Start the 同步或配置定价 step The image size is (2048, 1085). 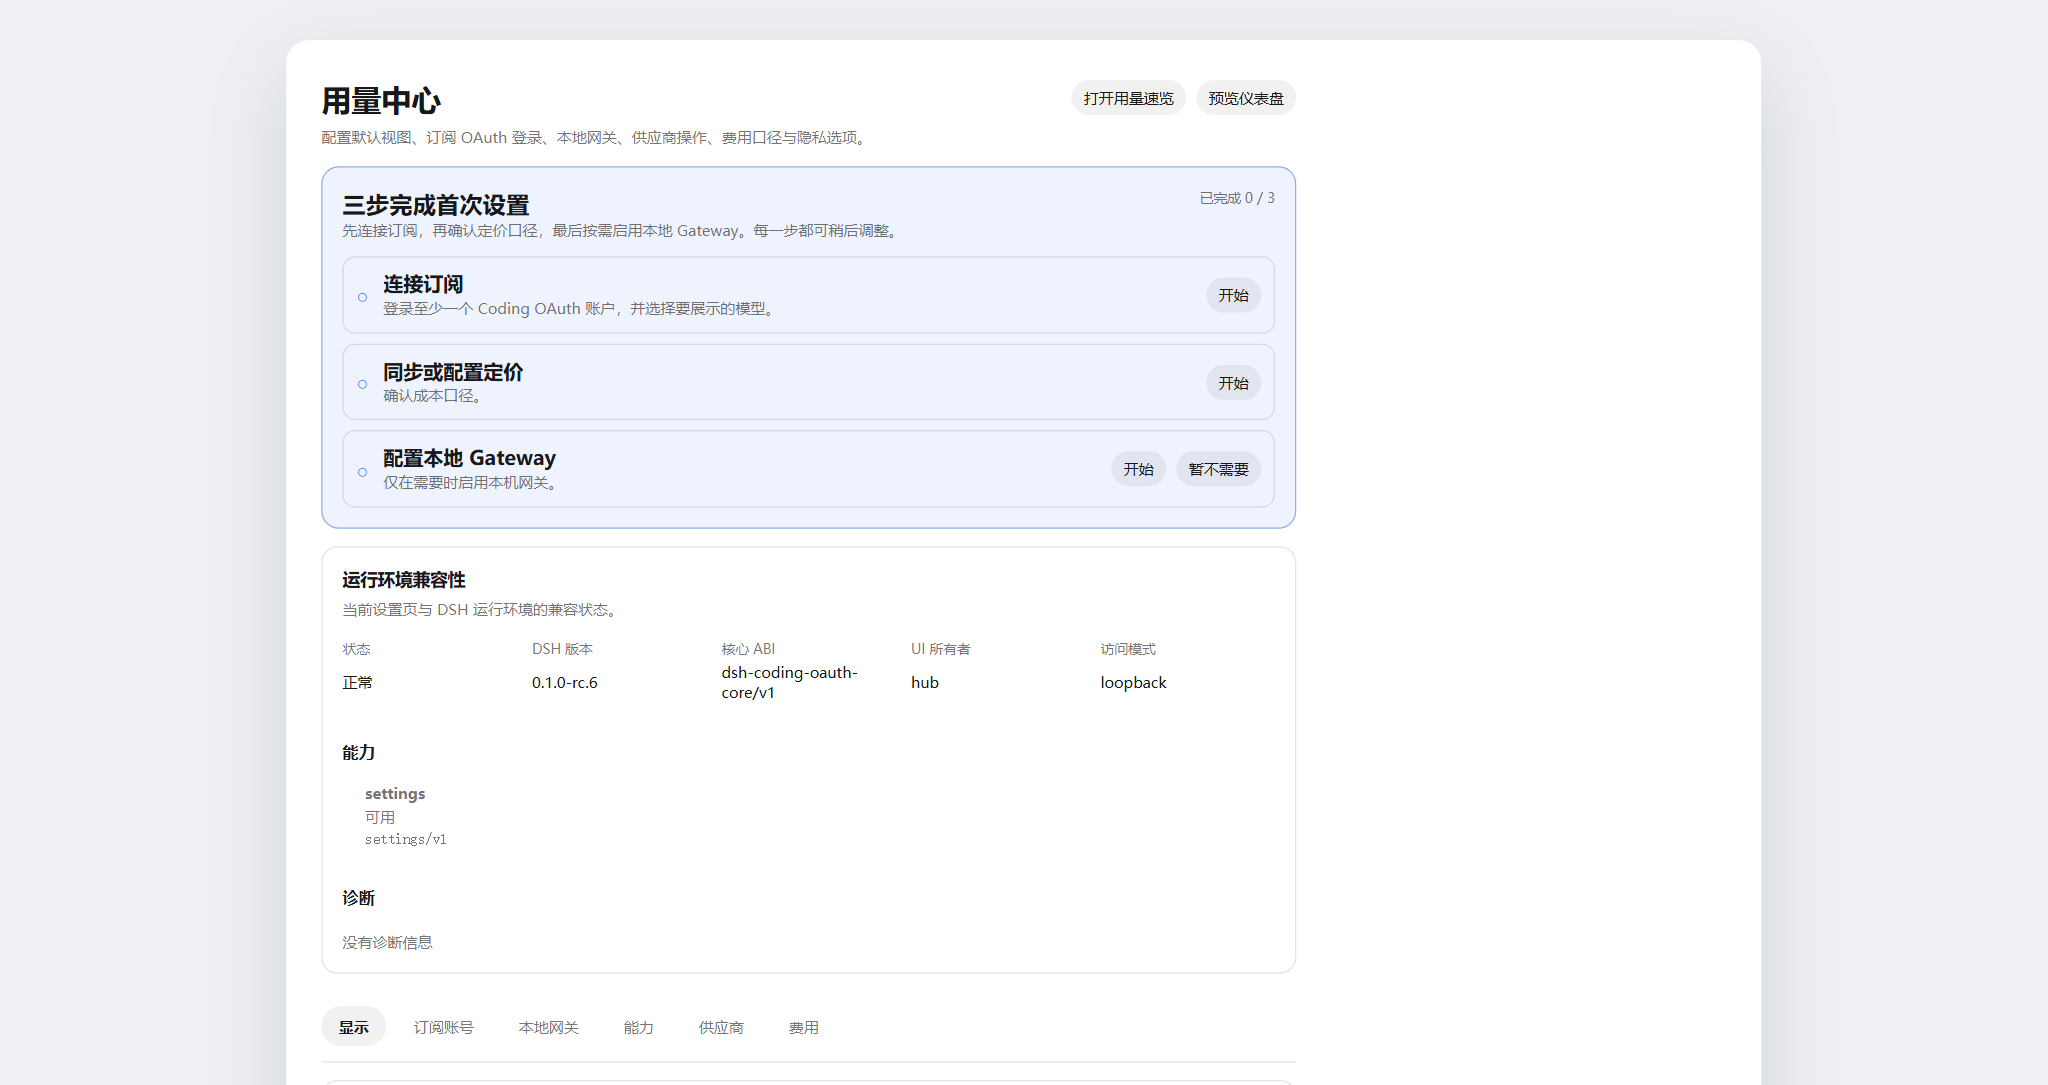[1233, 383]
